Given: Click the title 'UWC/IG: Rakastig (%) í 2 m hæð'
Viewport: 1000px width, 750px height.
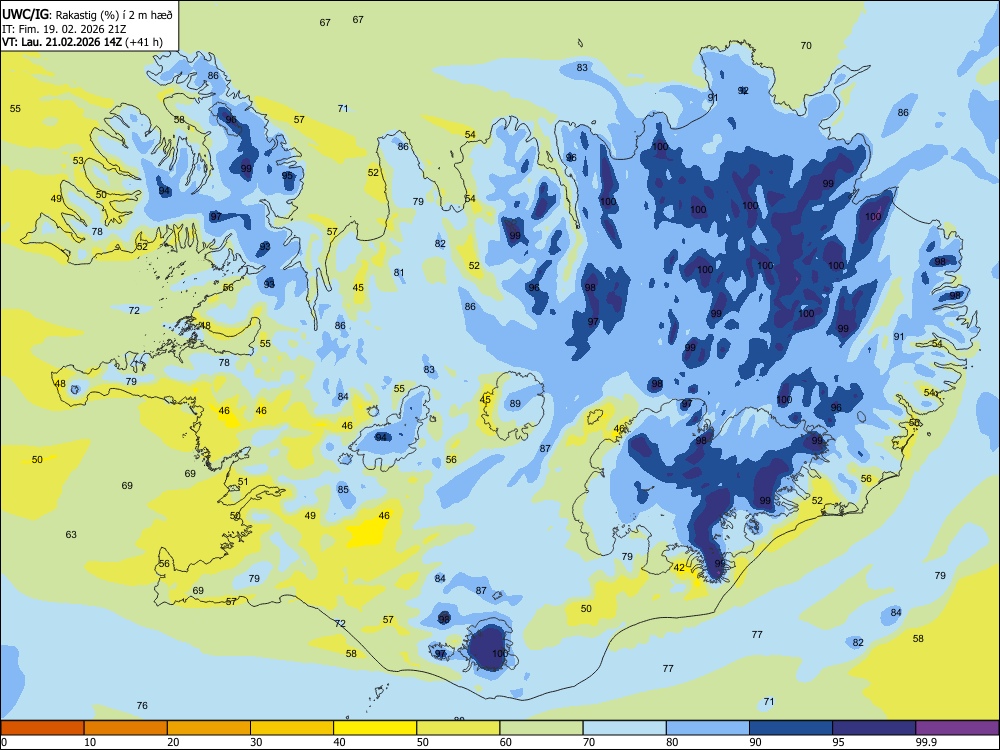Looking at the screenshot, I should tap(87, 13).
